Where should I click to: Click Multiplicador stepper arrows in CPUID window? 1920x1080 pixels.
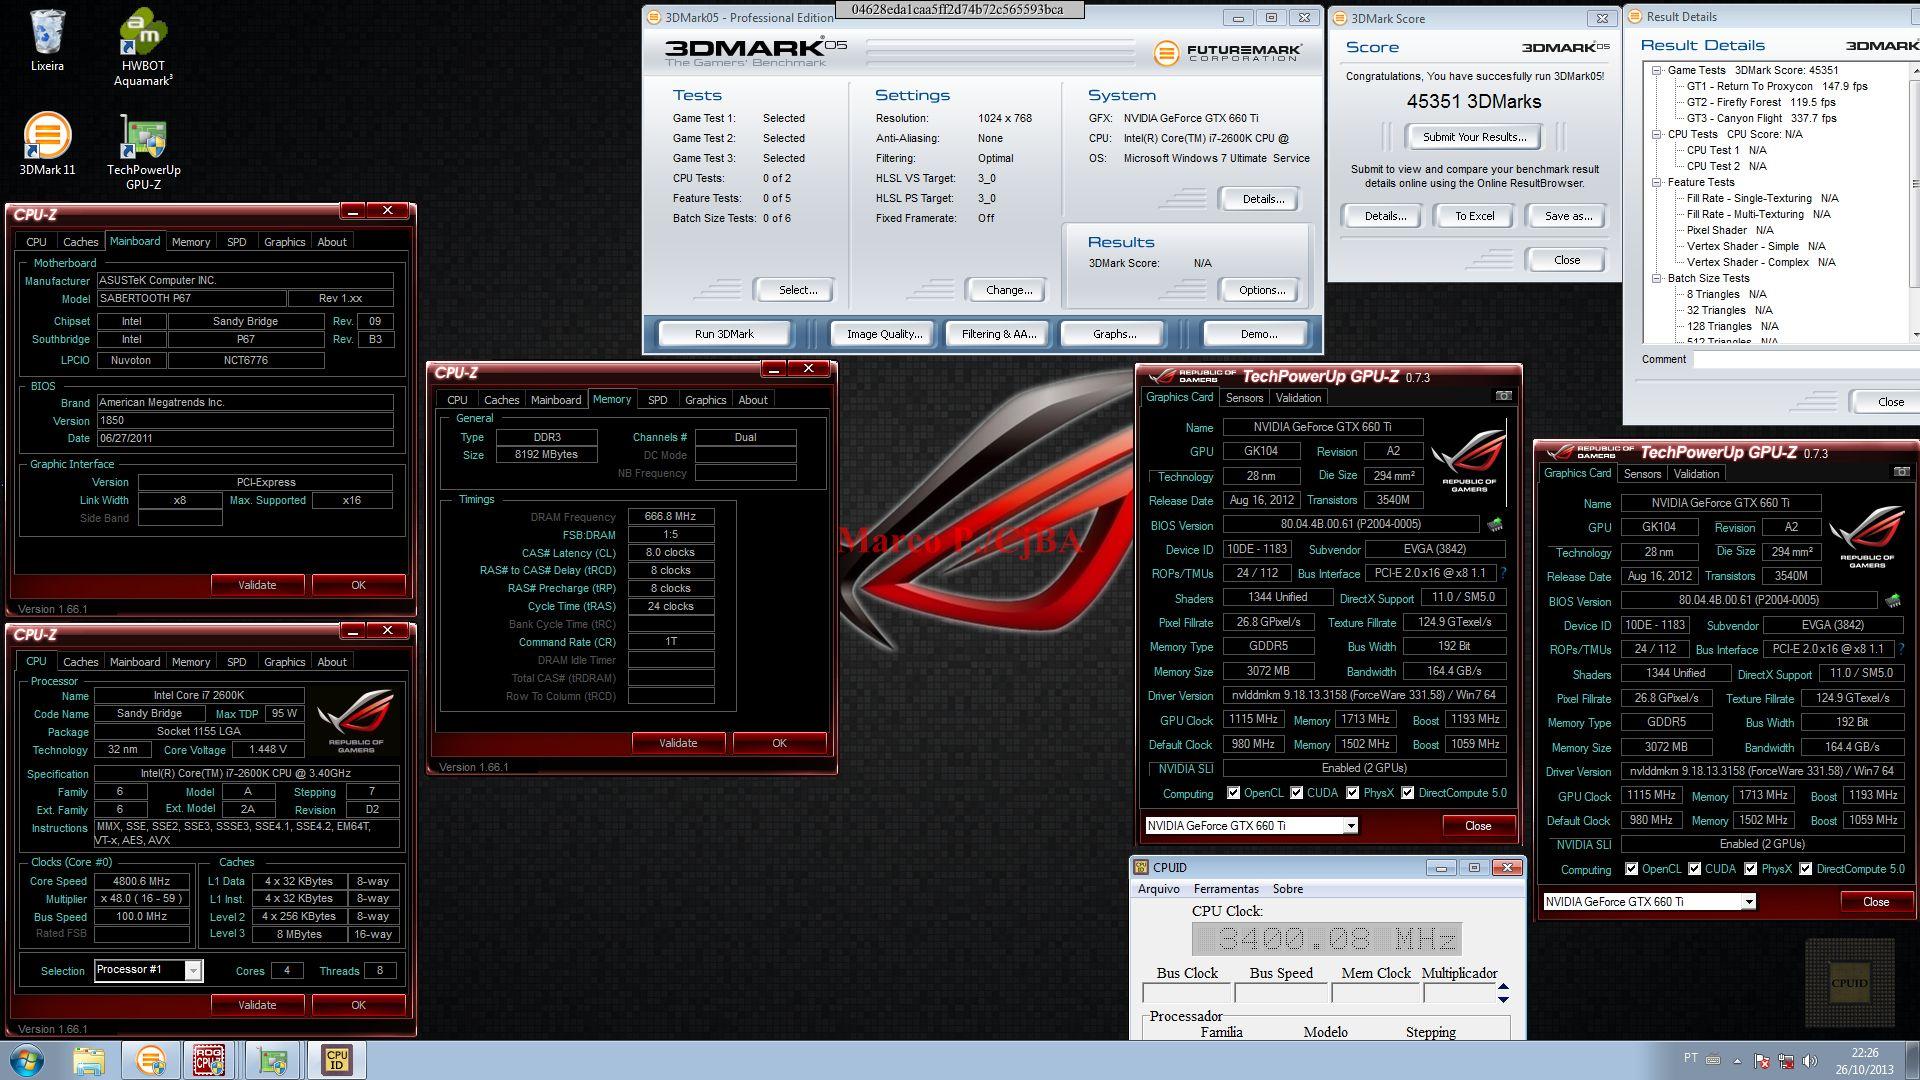coord(1503,993)
